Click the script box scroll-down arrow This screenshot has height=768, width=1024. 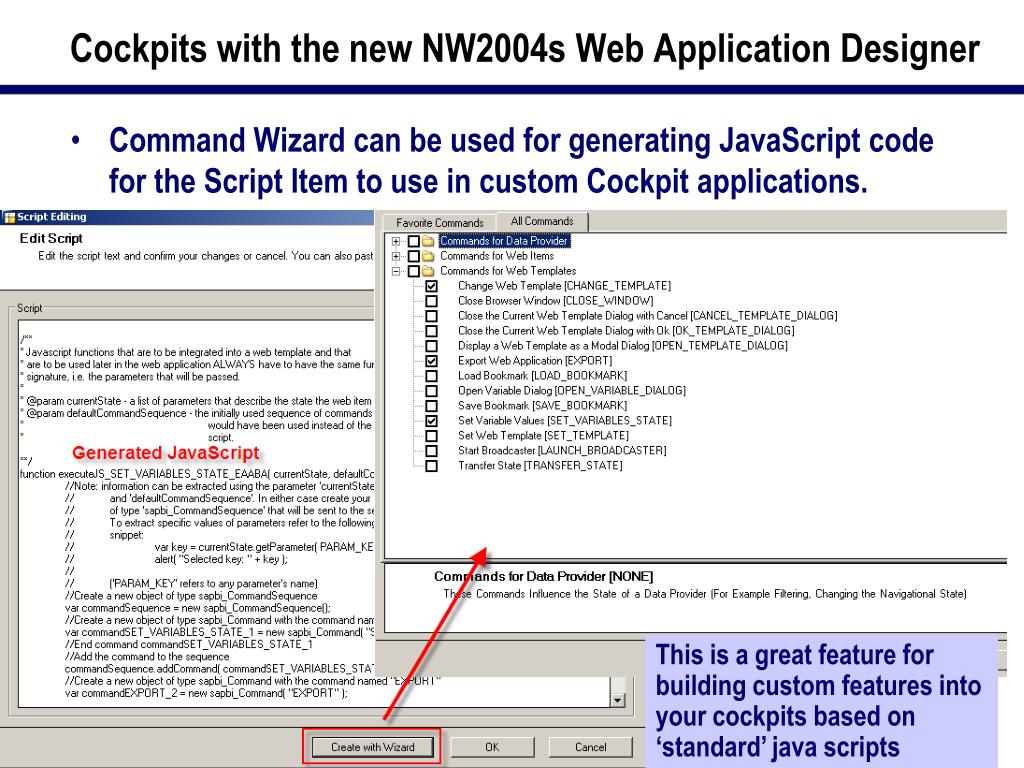617,700
